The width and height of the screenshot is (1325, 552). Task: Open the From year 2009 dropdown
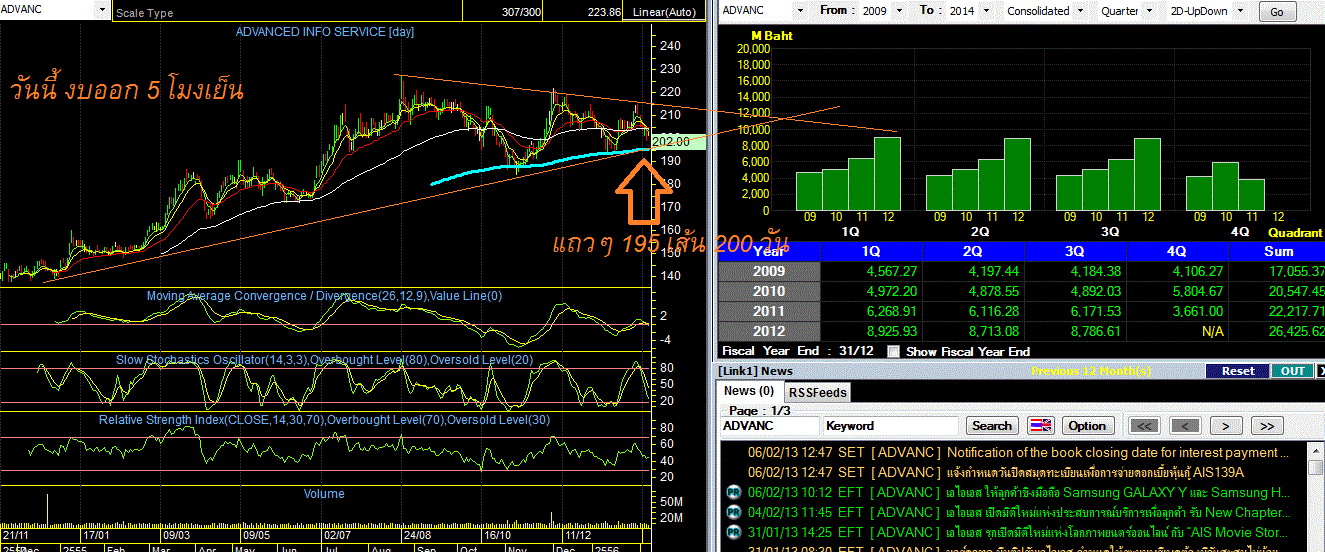[x=900, y=11]
